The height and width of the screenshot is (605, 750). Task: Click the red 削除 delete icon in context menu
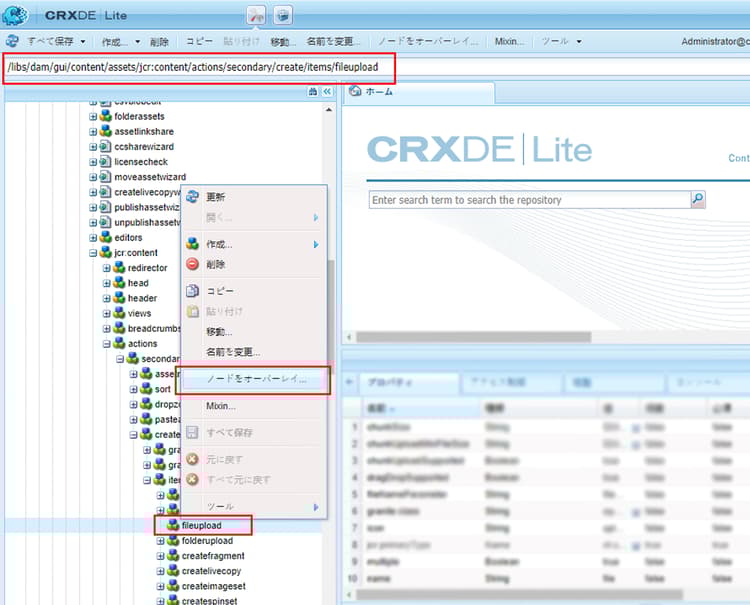point(193,264)
